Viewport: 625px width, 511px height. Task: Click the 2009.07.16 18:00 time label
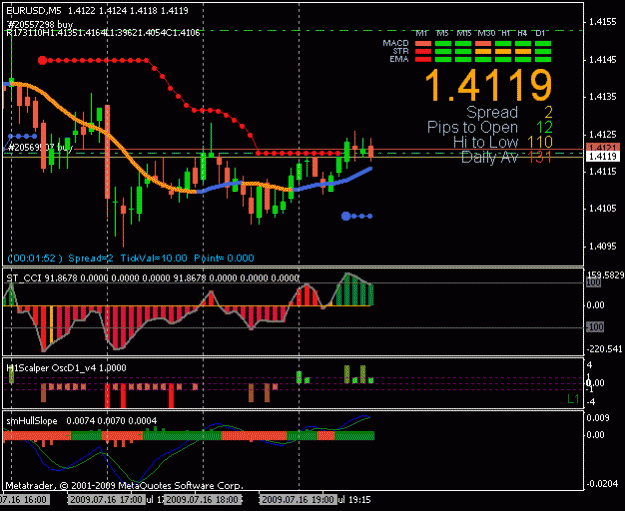(202, 499)
